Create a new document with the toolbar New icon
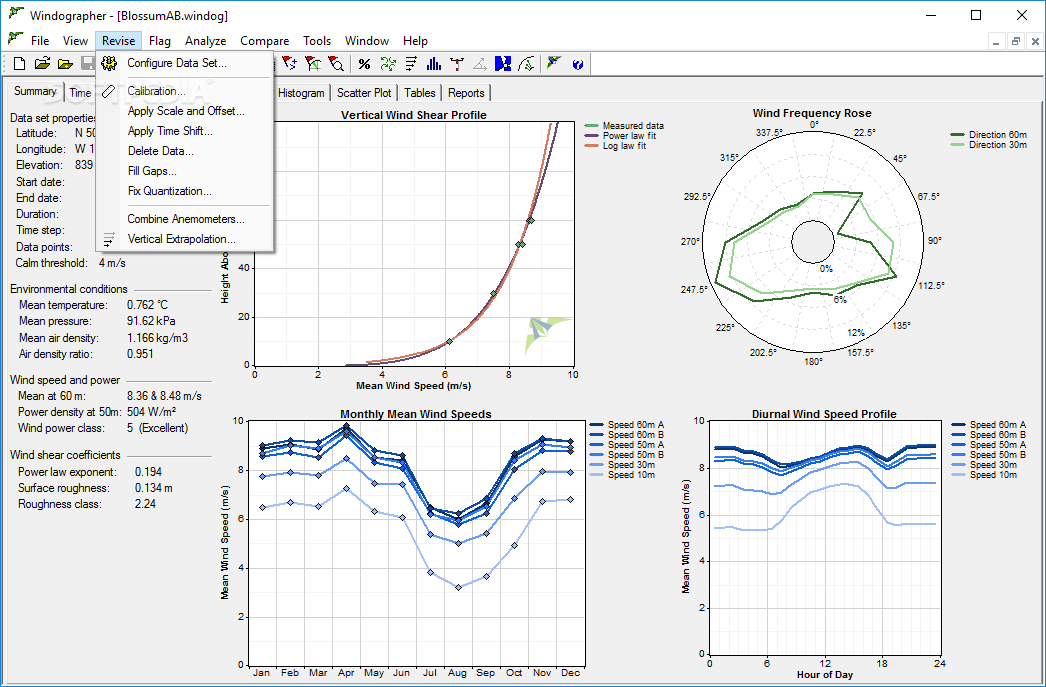The height and width of the screenshot is (687, 1046). tap(20, 64)
